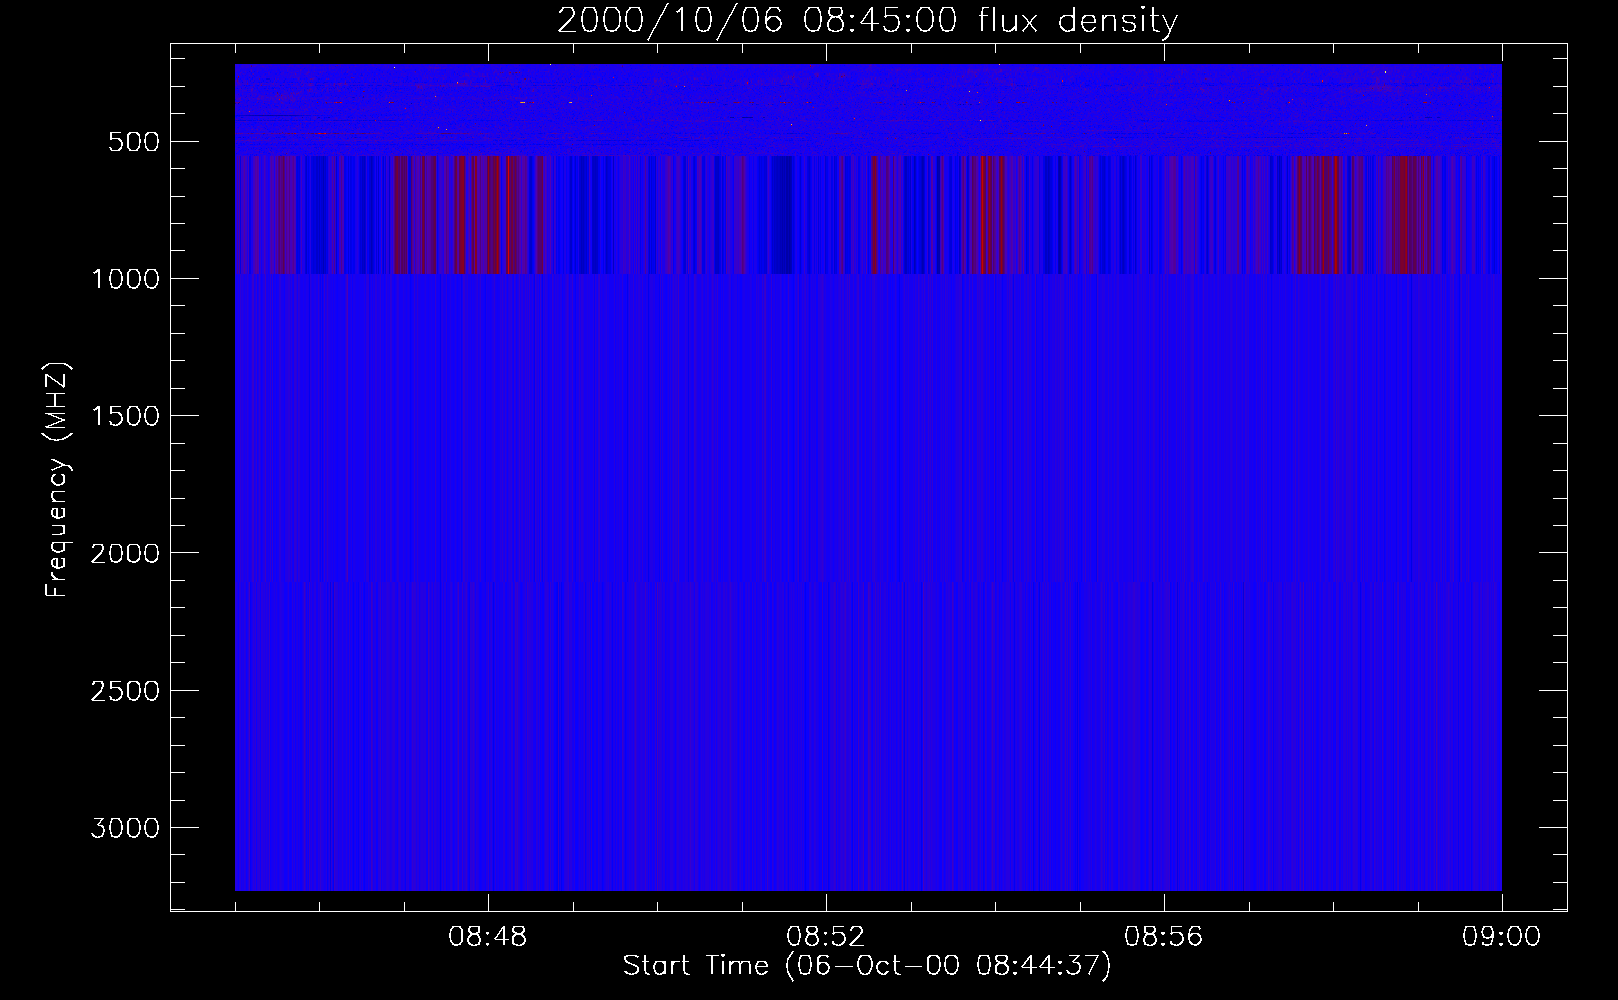Select the 2000 frequency tick label

tap(125, 553)
